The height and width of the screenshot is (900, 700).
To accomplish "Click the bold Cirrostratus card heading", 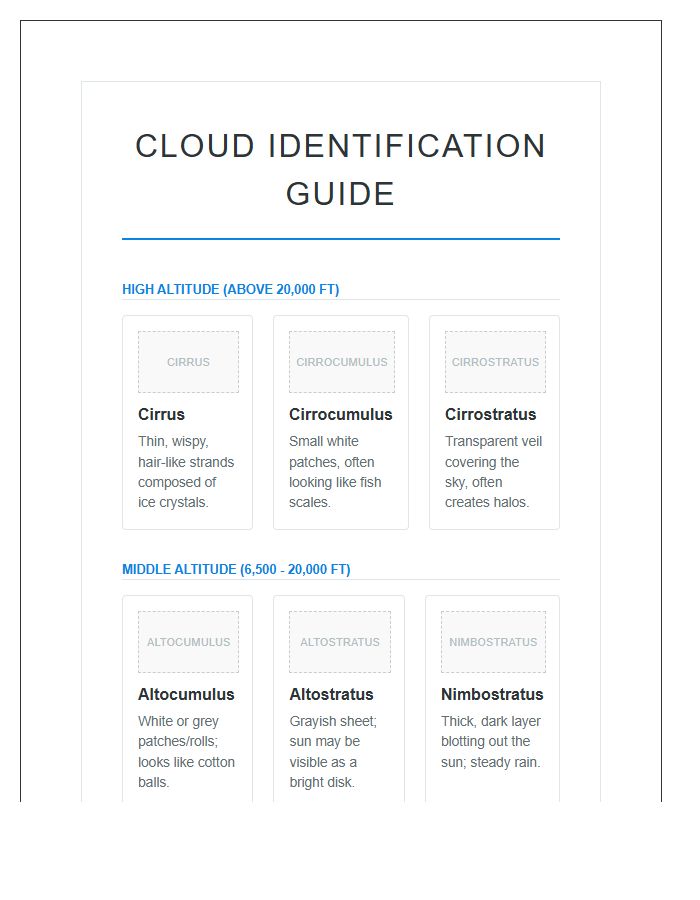I will [491, 414].
